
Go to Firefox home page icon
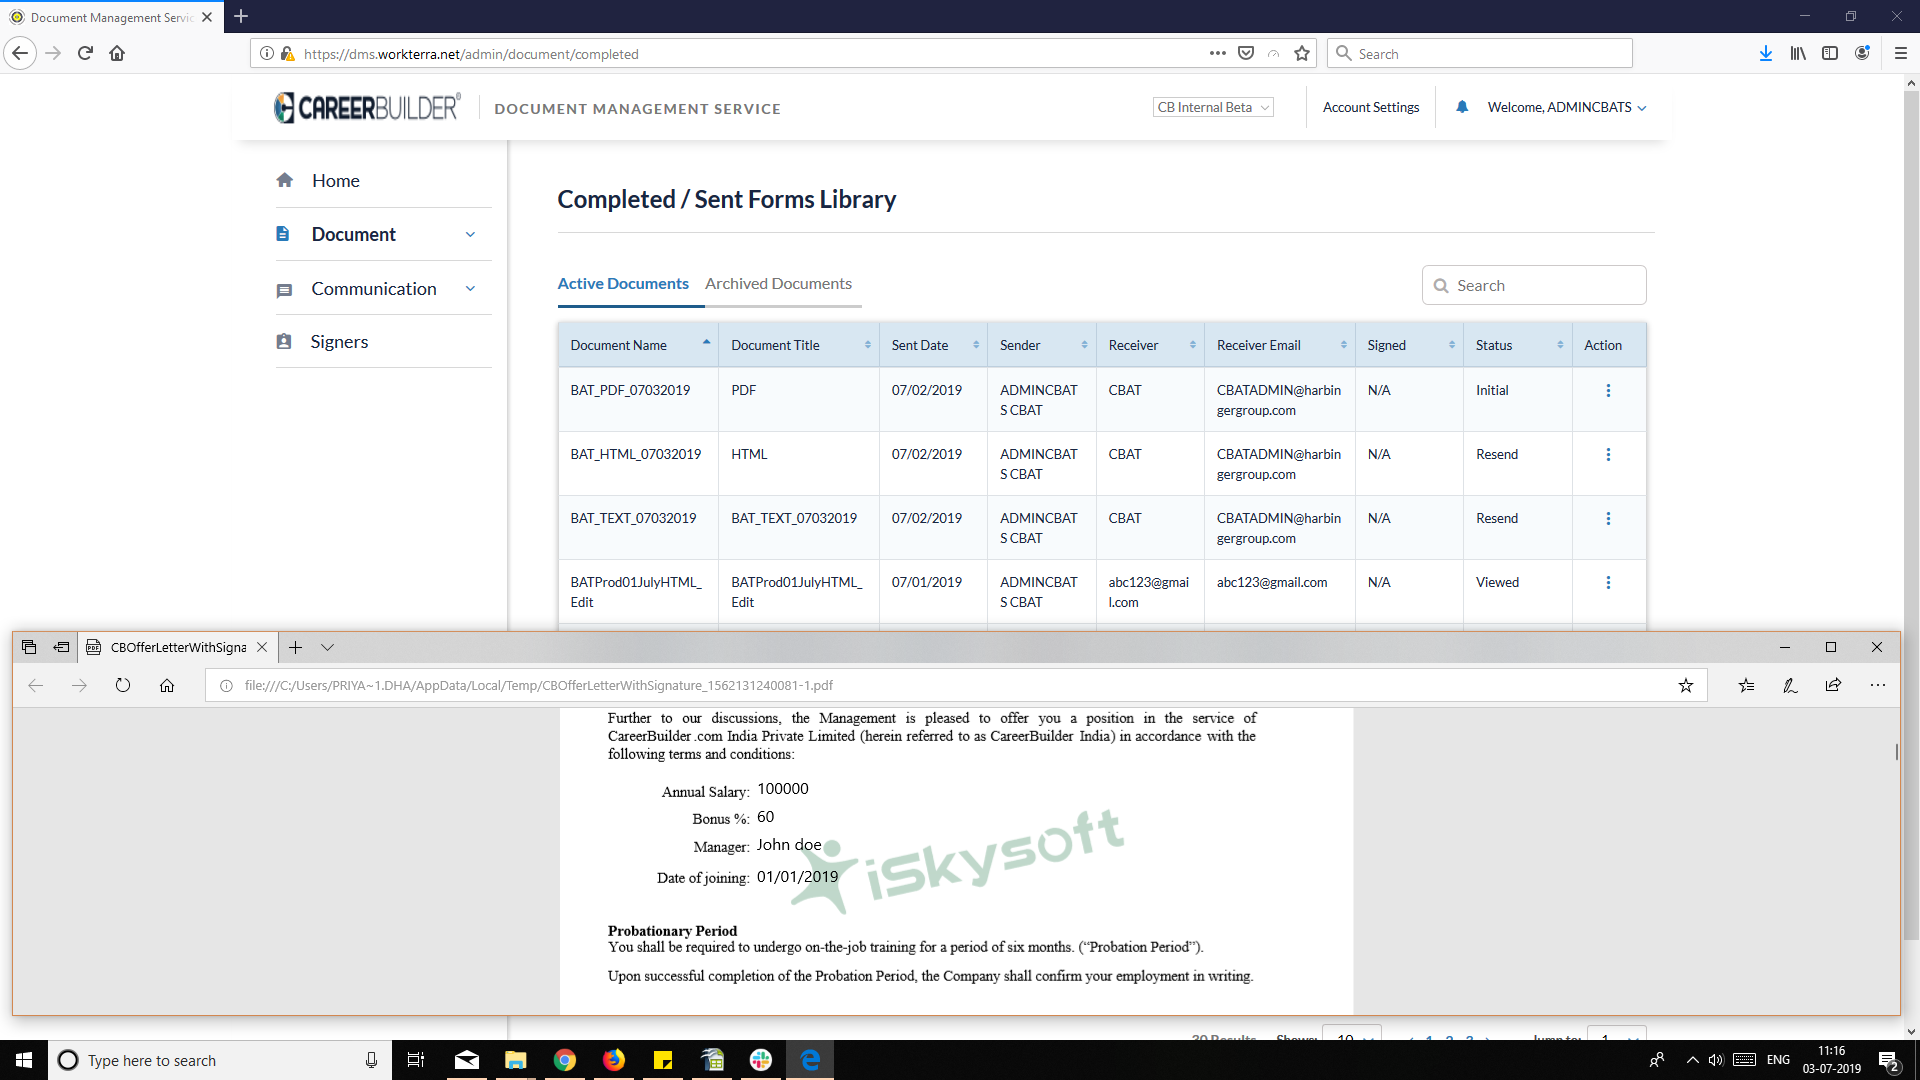[117, 53]
